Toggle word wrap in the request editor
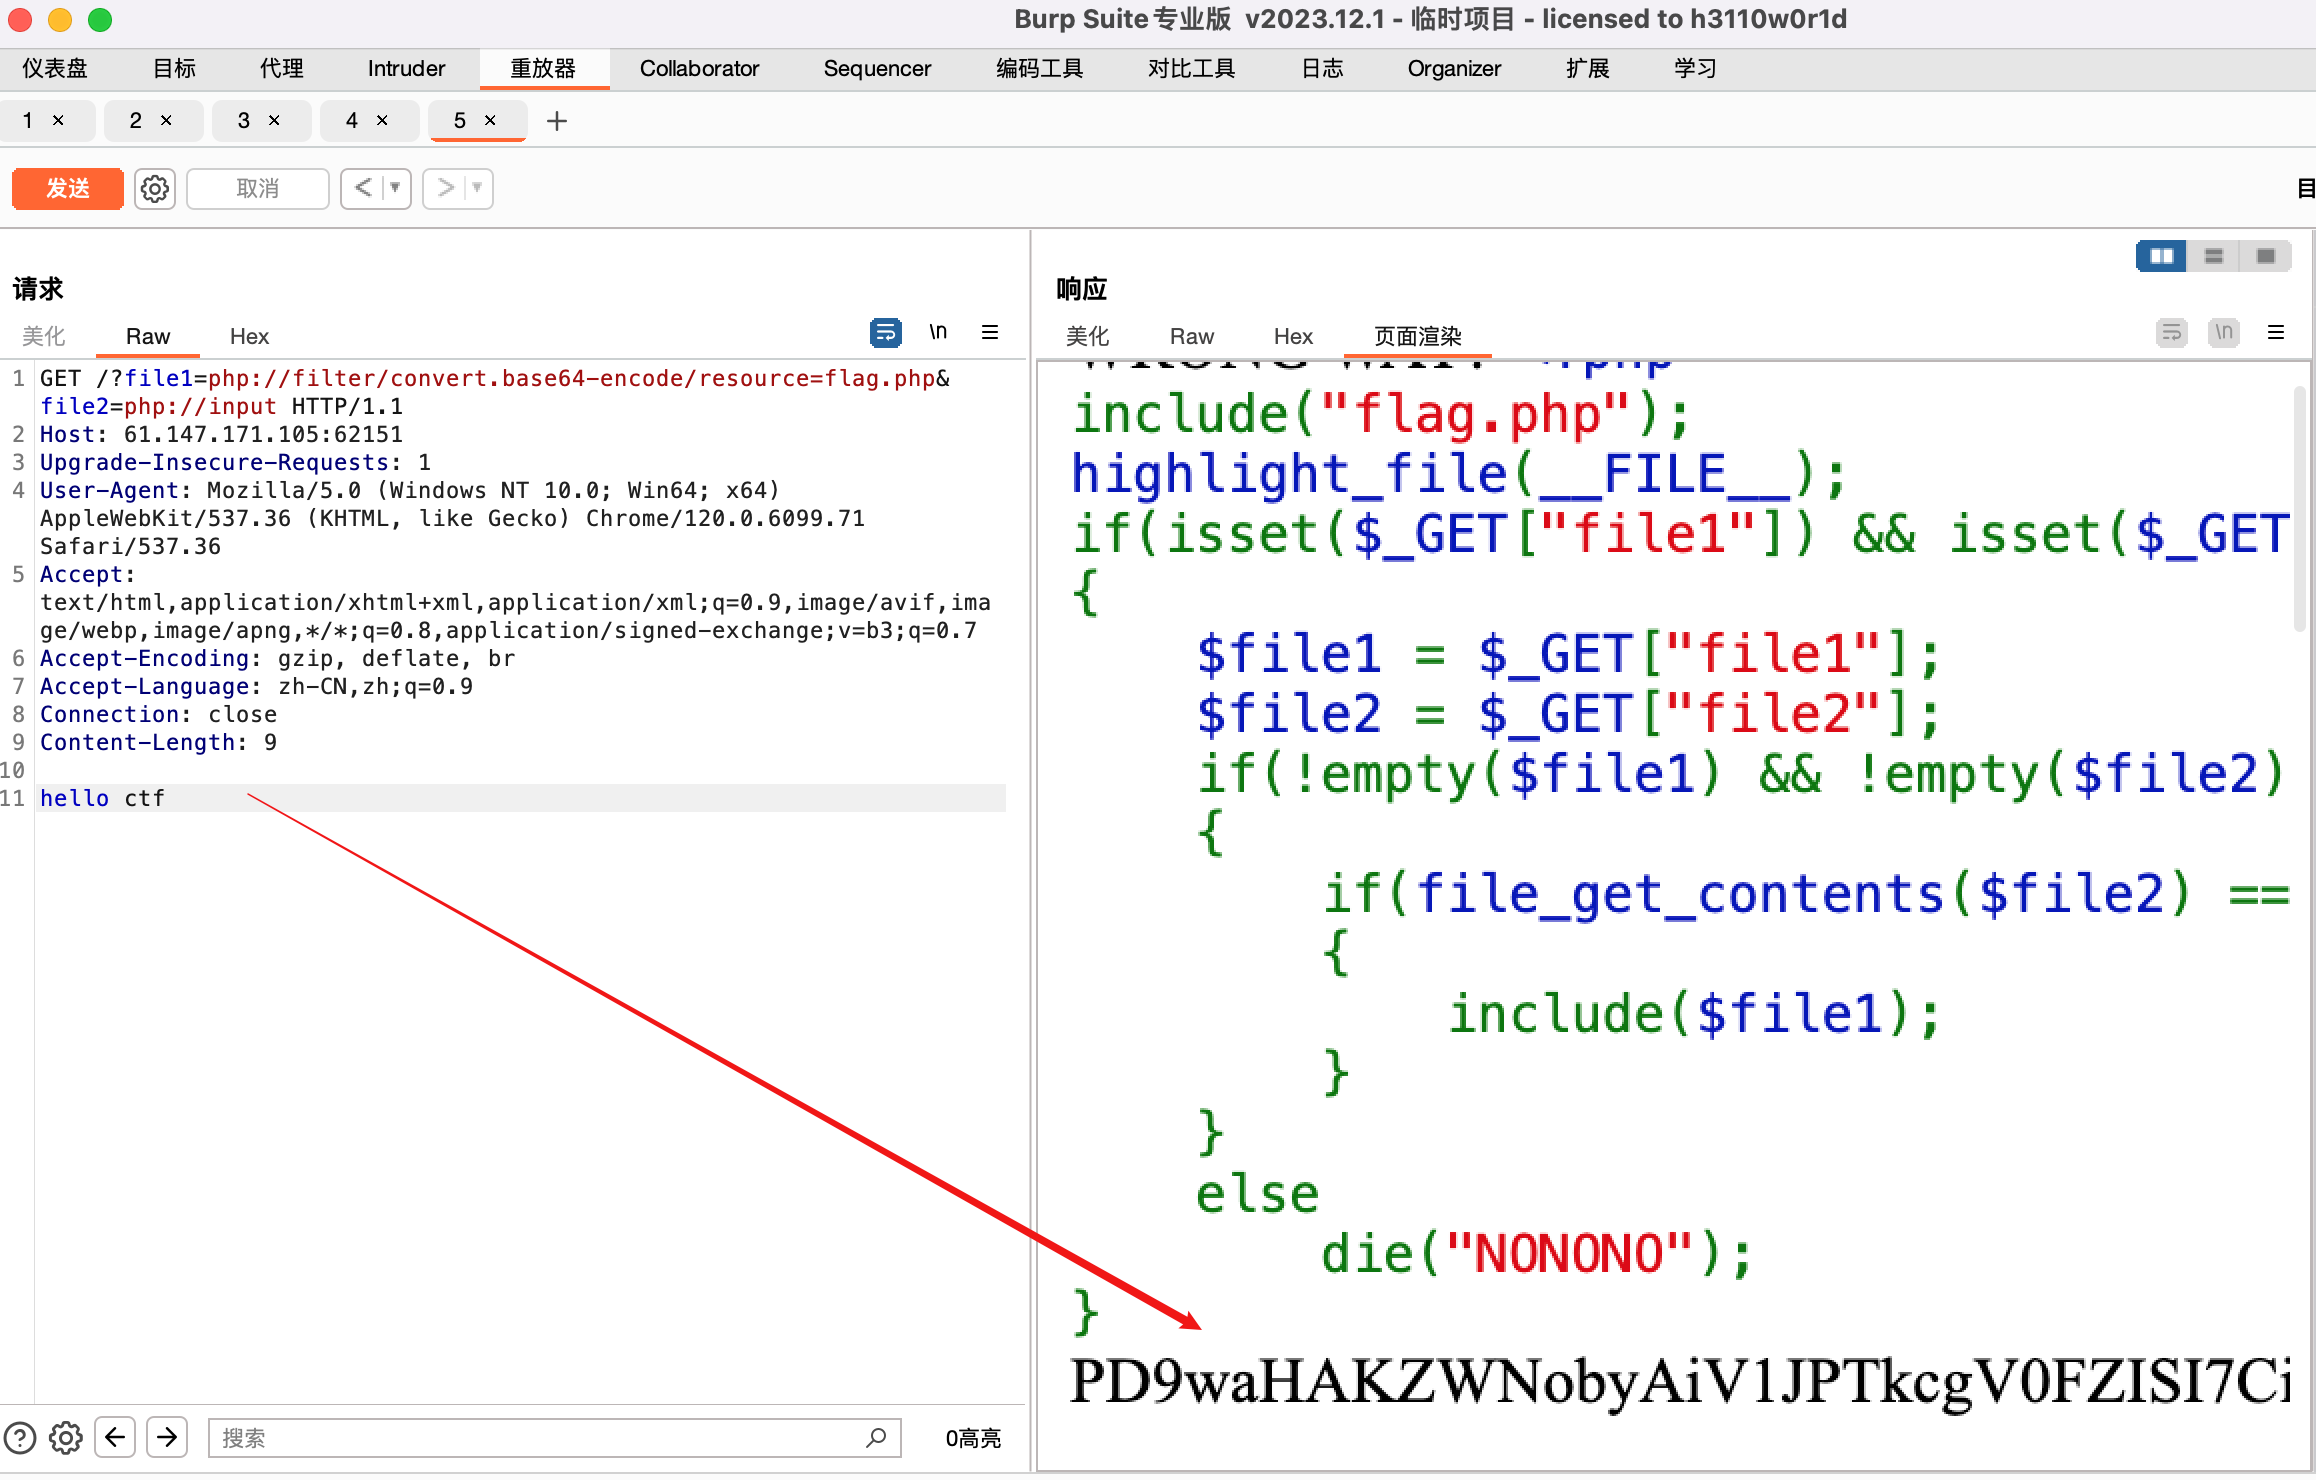Screen dimensions: 2316x1480 point(886,332)
